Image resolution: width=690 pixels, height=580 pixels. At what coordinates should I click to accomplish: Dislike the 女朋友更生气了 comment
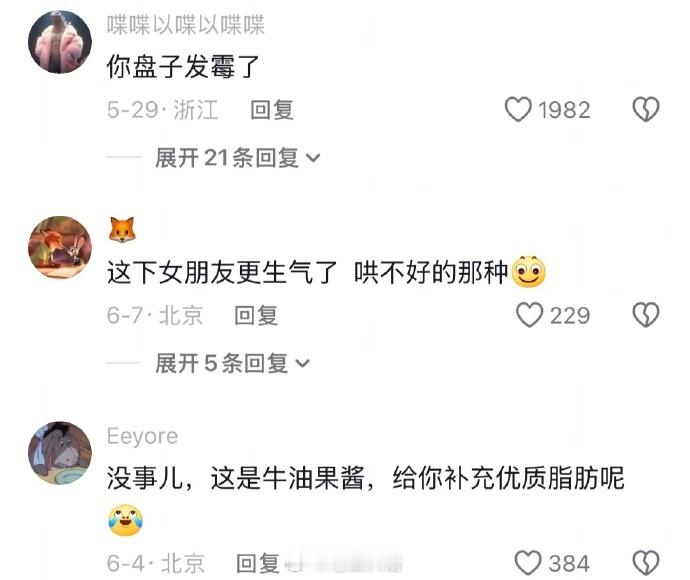pos(646,315)
